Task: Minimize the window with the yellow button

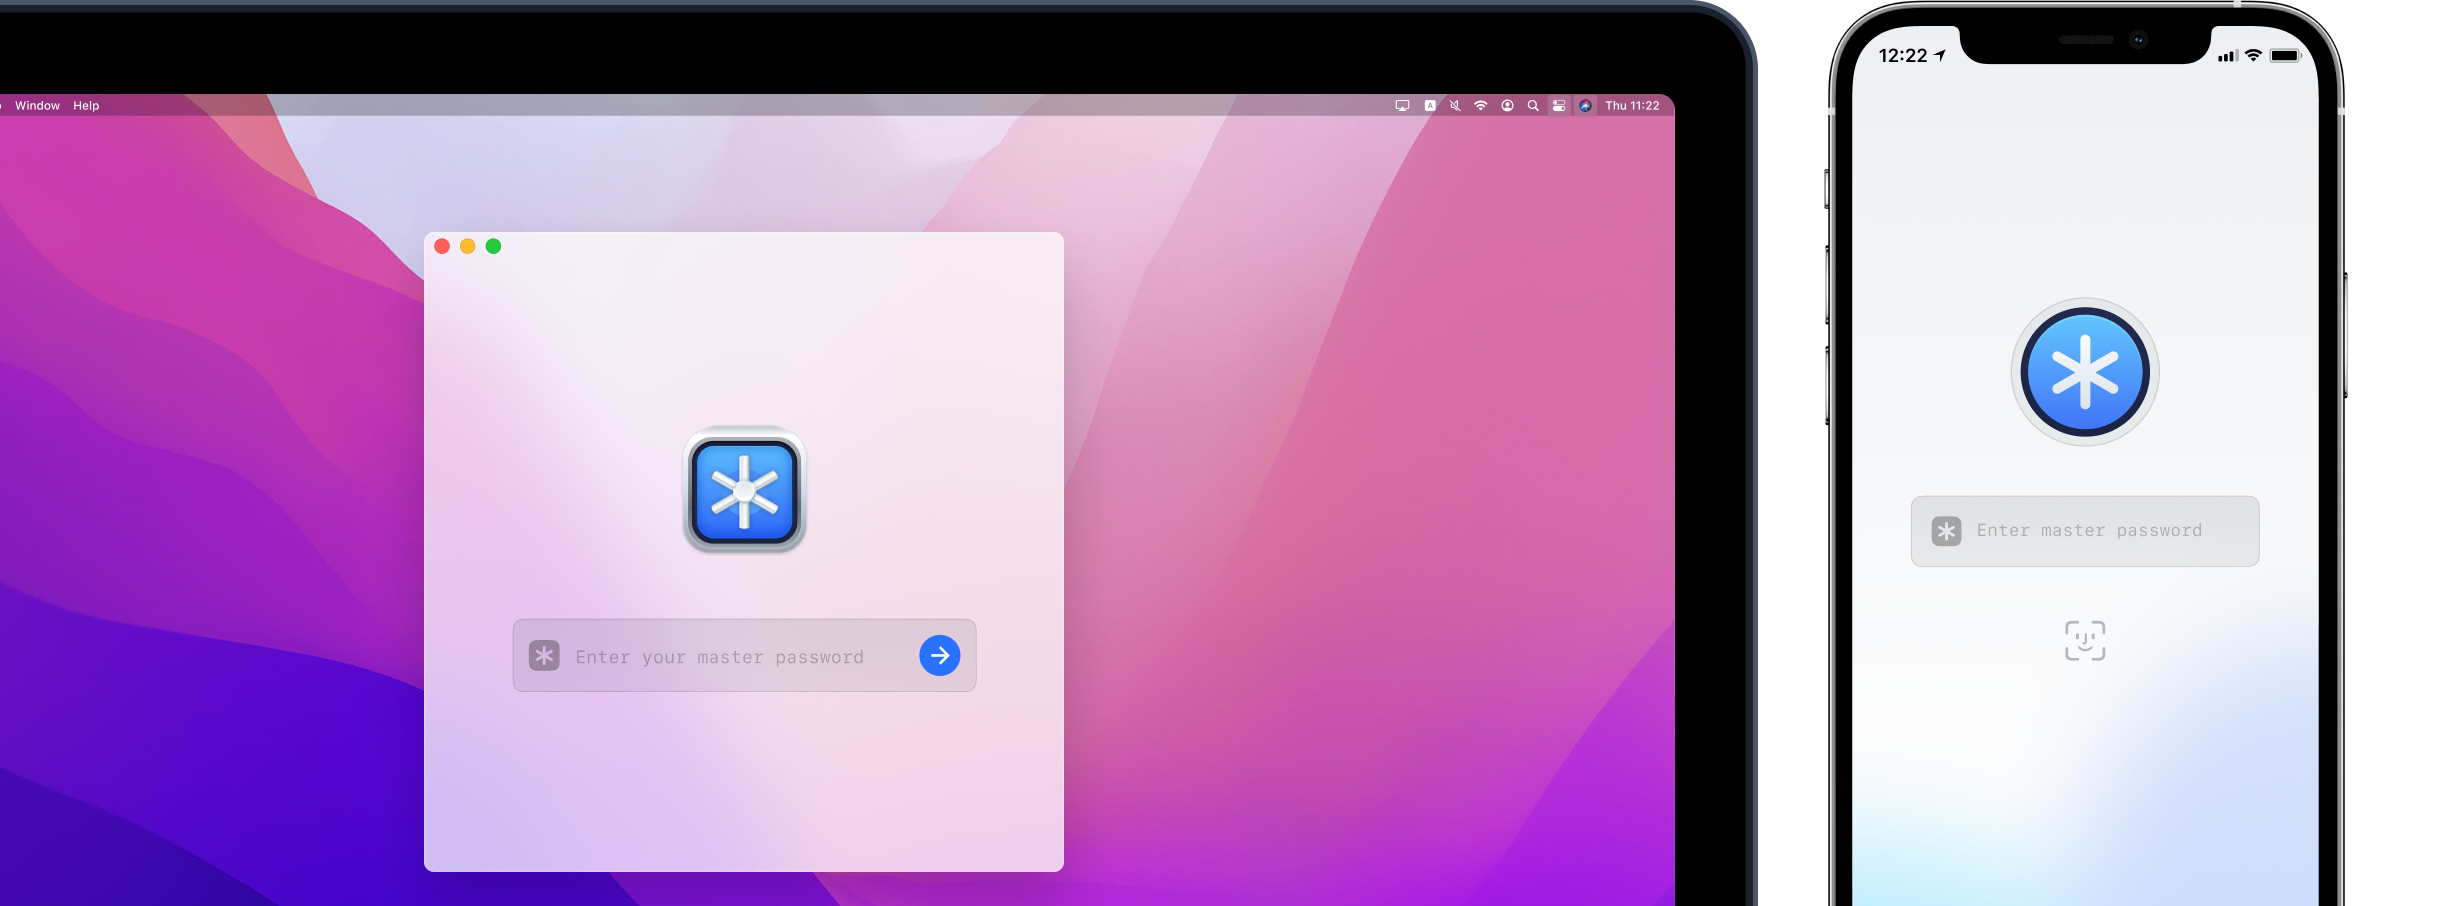Action: [x=467, y=246]
